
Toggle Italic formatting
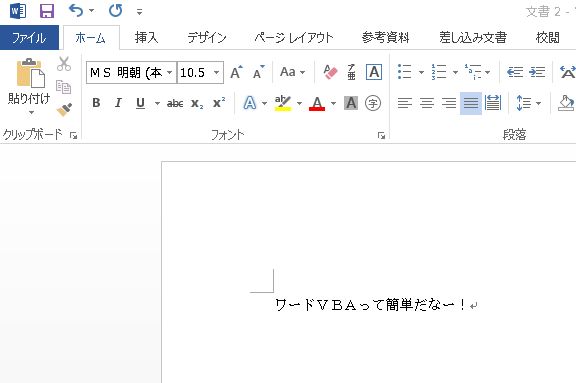point(118,103)
